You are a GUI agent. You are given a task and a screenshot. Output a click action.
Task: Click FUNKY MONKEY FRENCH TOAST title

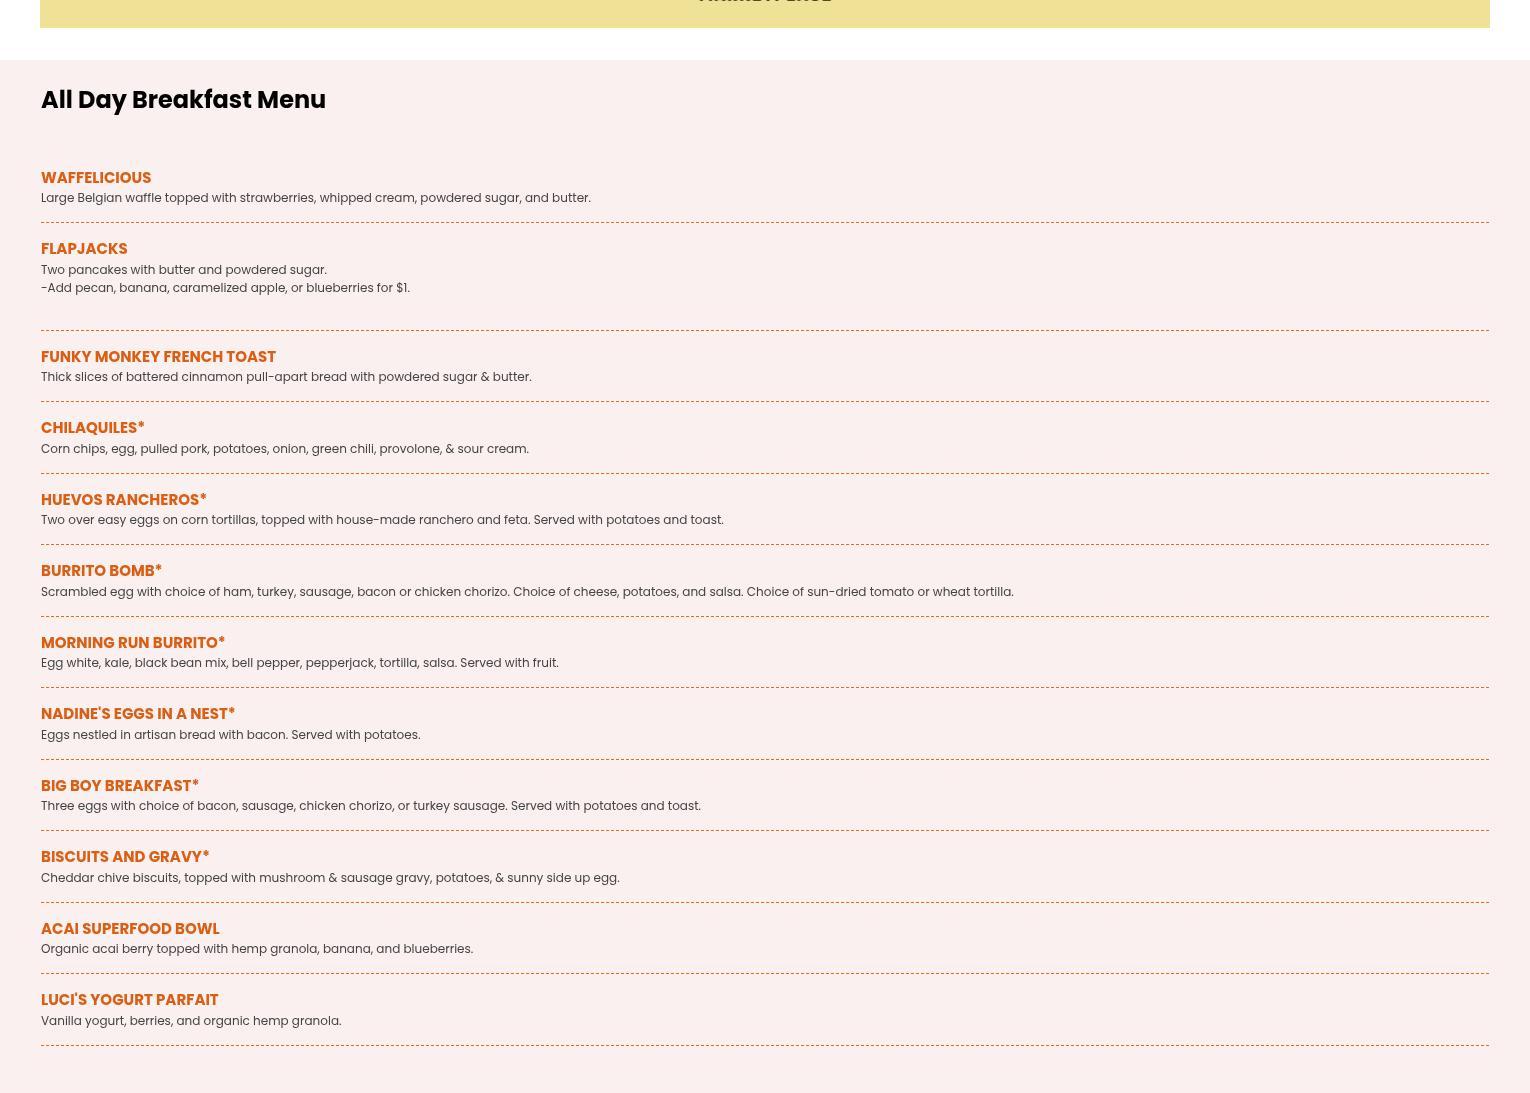tap(158, 357)
